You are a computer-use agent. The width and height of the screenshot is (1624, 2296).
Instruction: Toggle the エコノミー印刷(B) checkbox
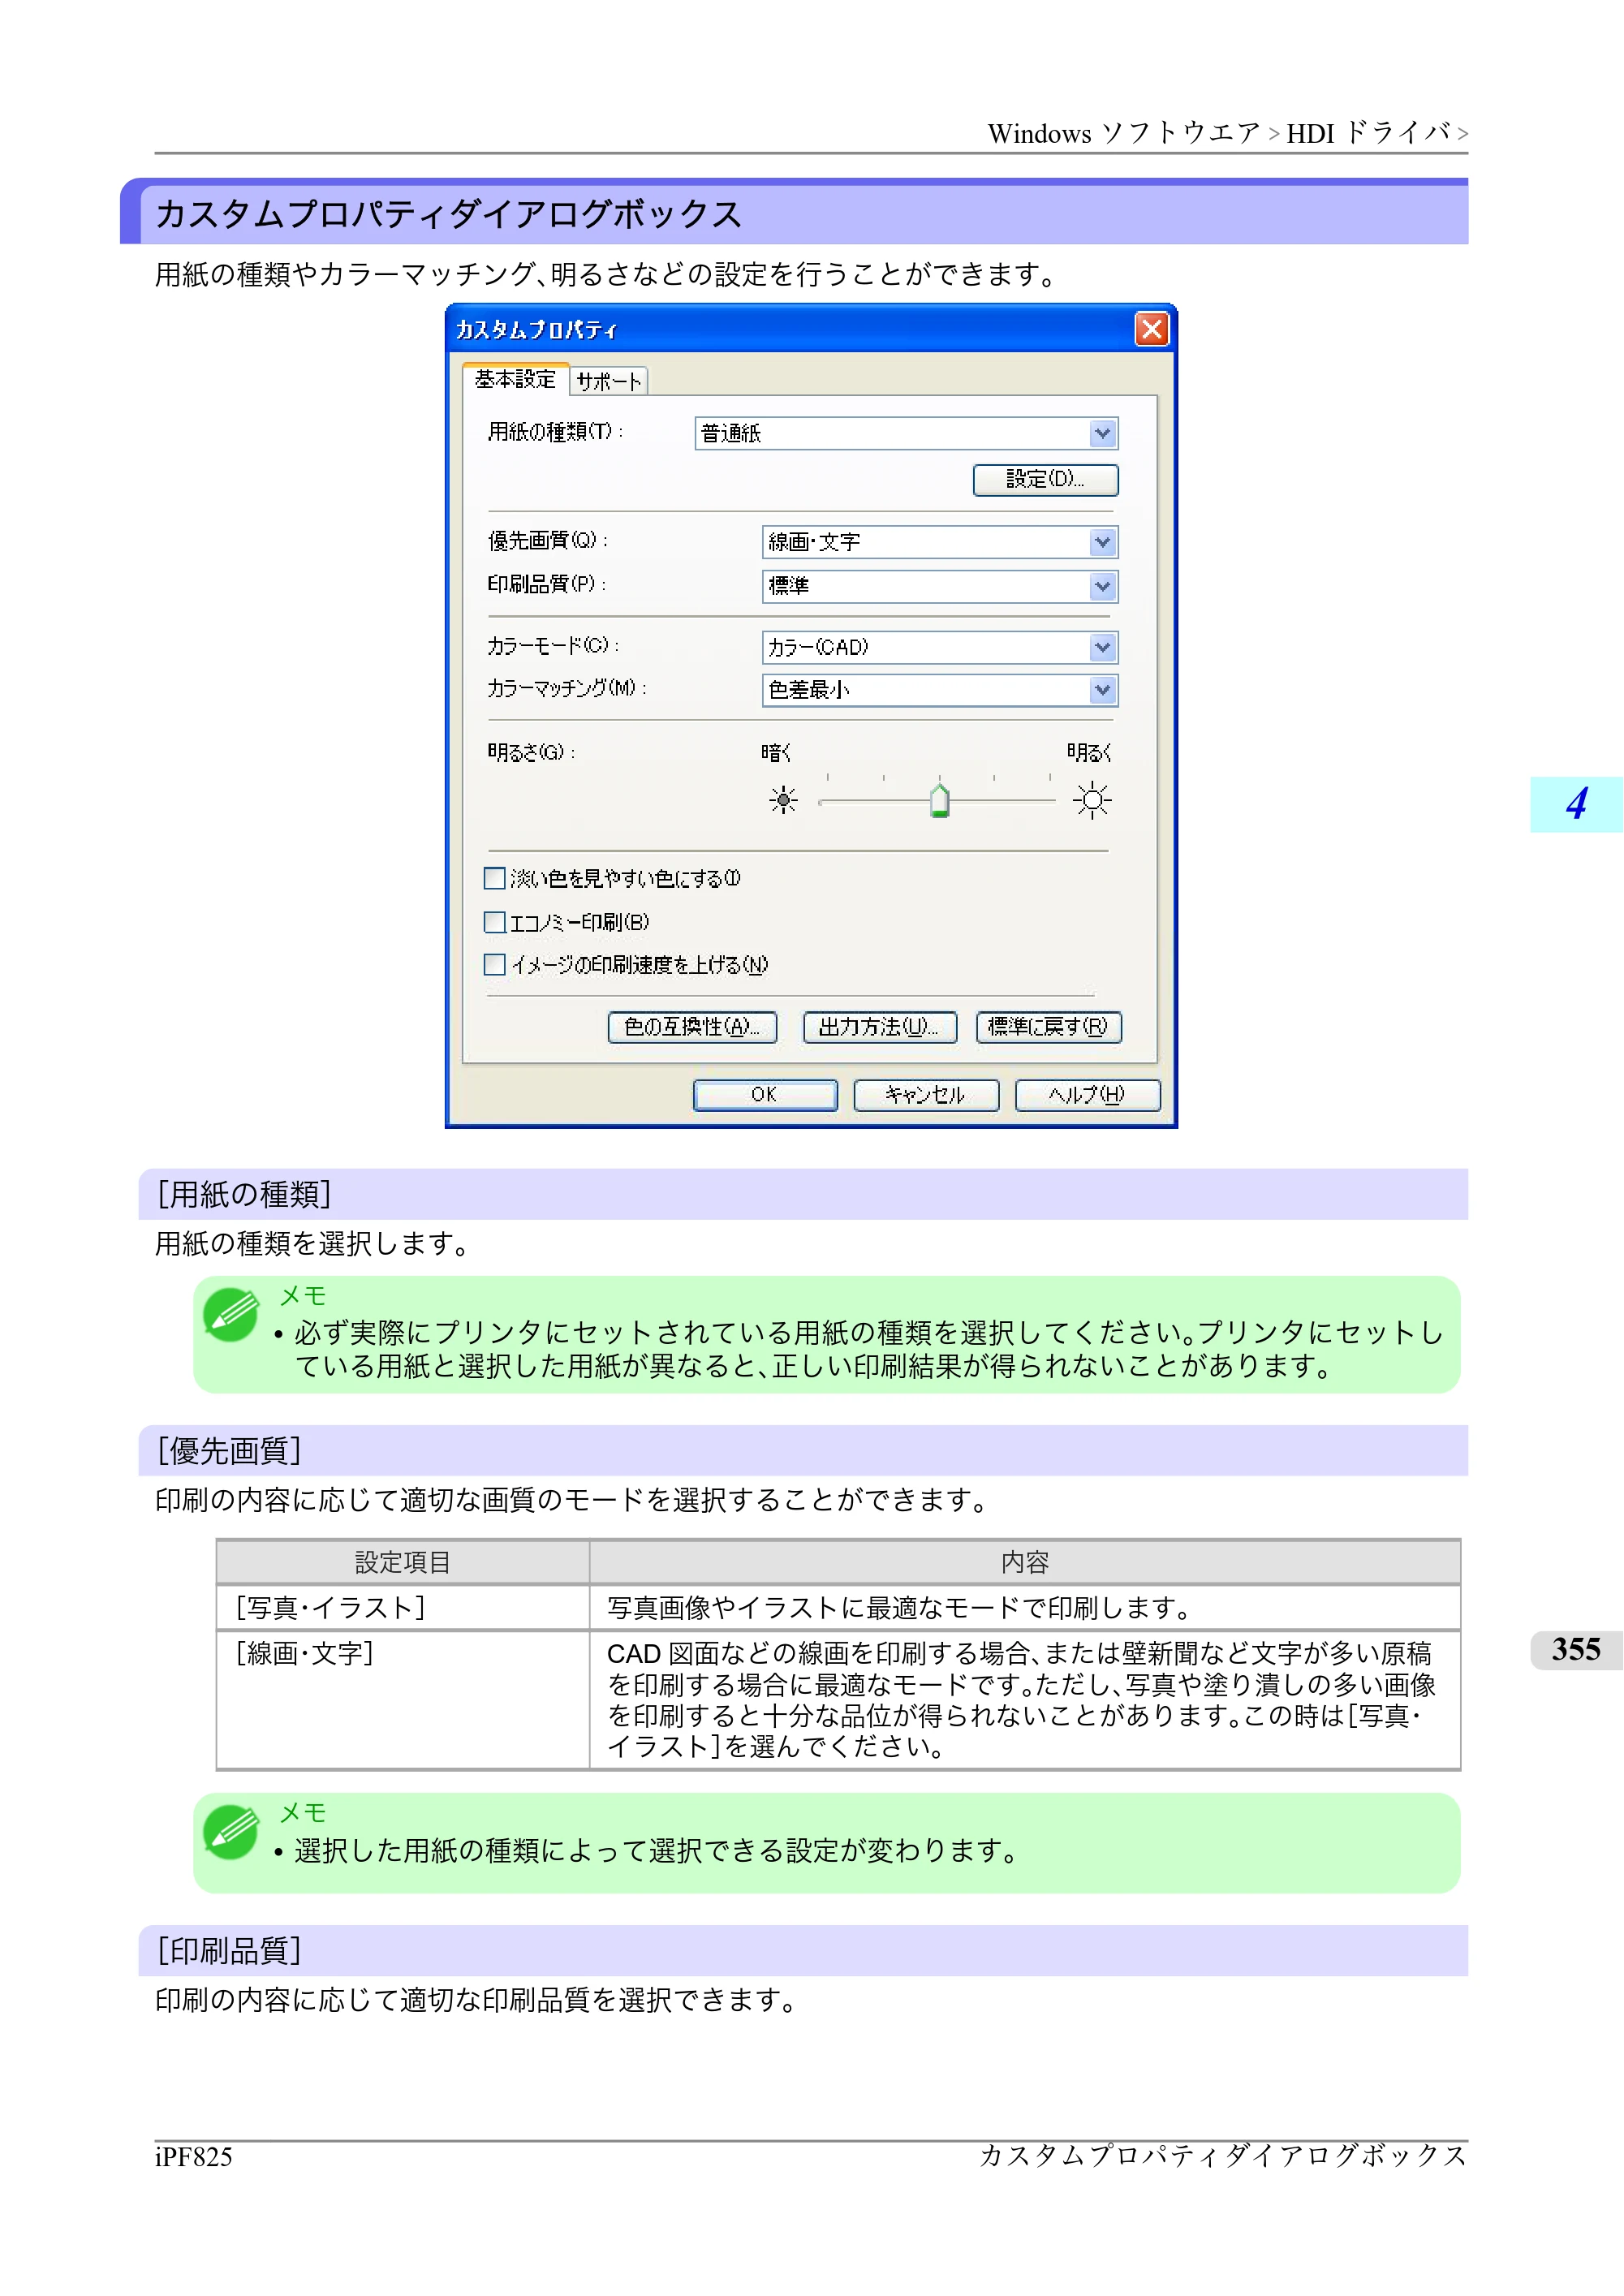494,922
